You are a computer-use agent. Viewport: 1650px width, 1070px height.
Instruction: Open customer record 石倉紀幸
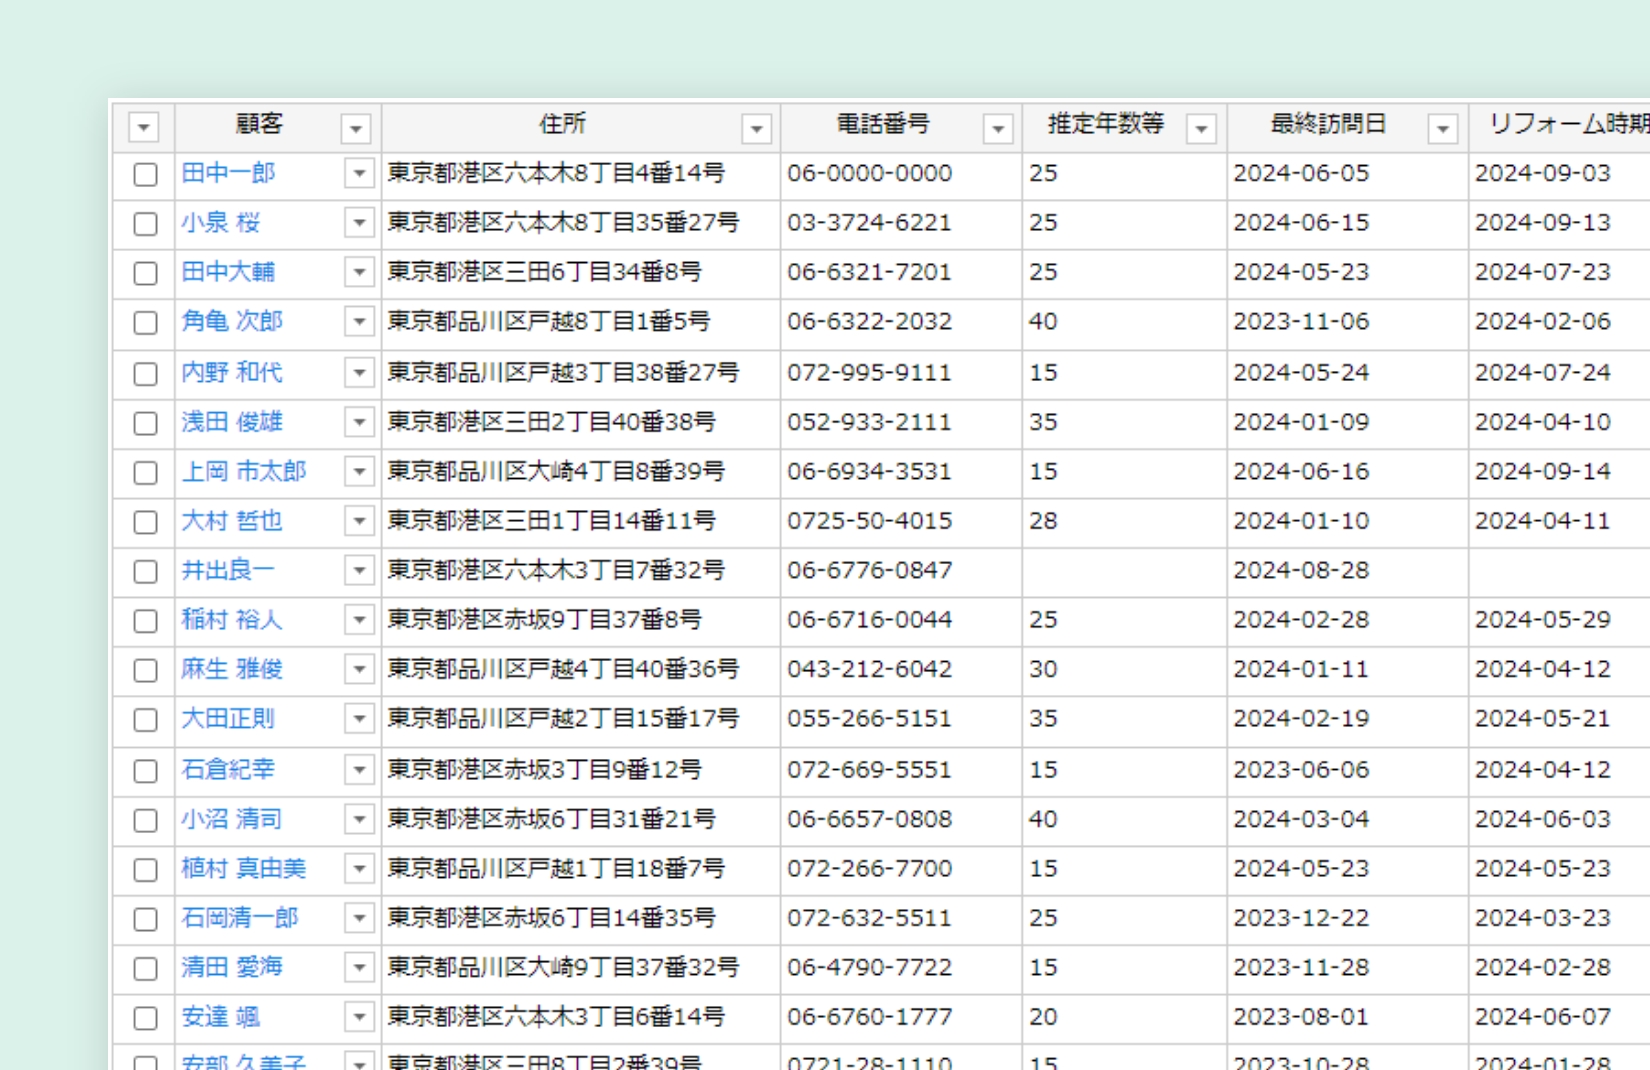click(x=228, y=769)
